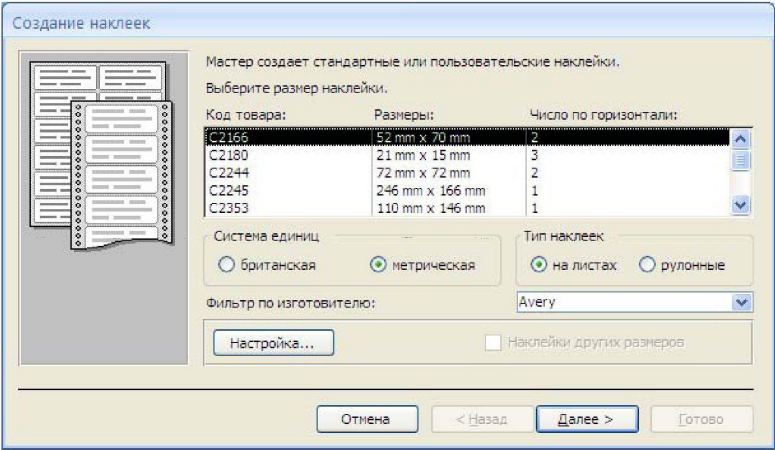Click size 52 mm x 70 mm
This screenshot has height=450, width=775.
[x=423, y=137]
